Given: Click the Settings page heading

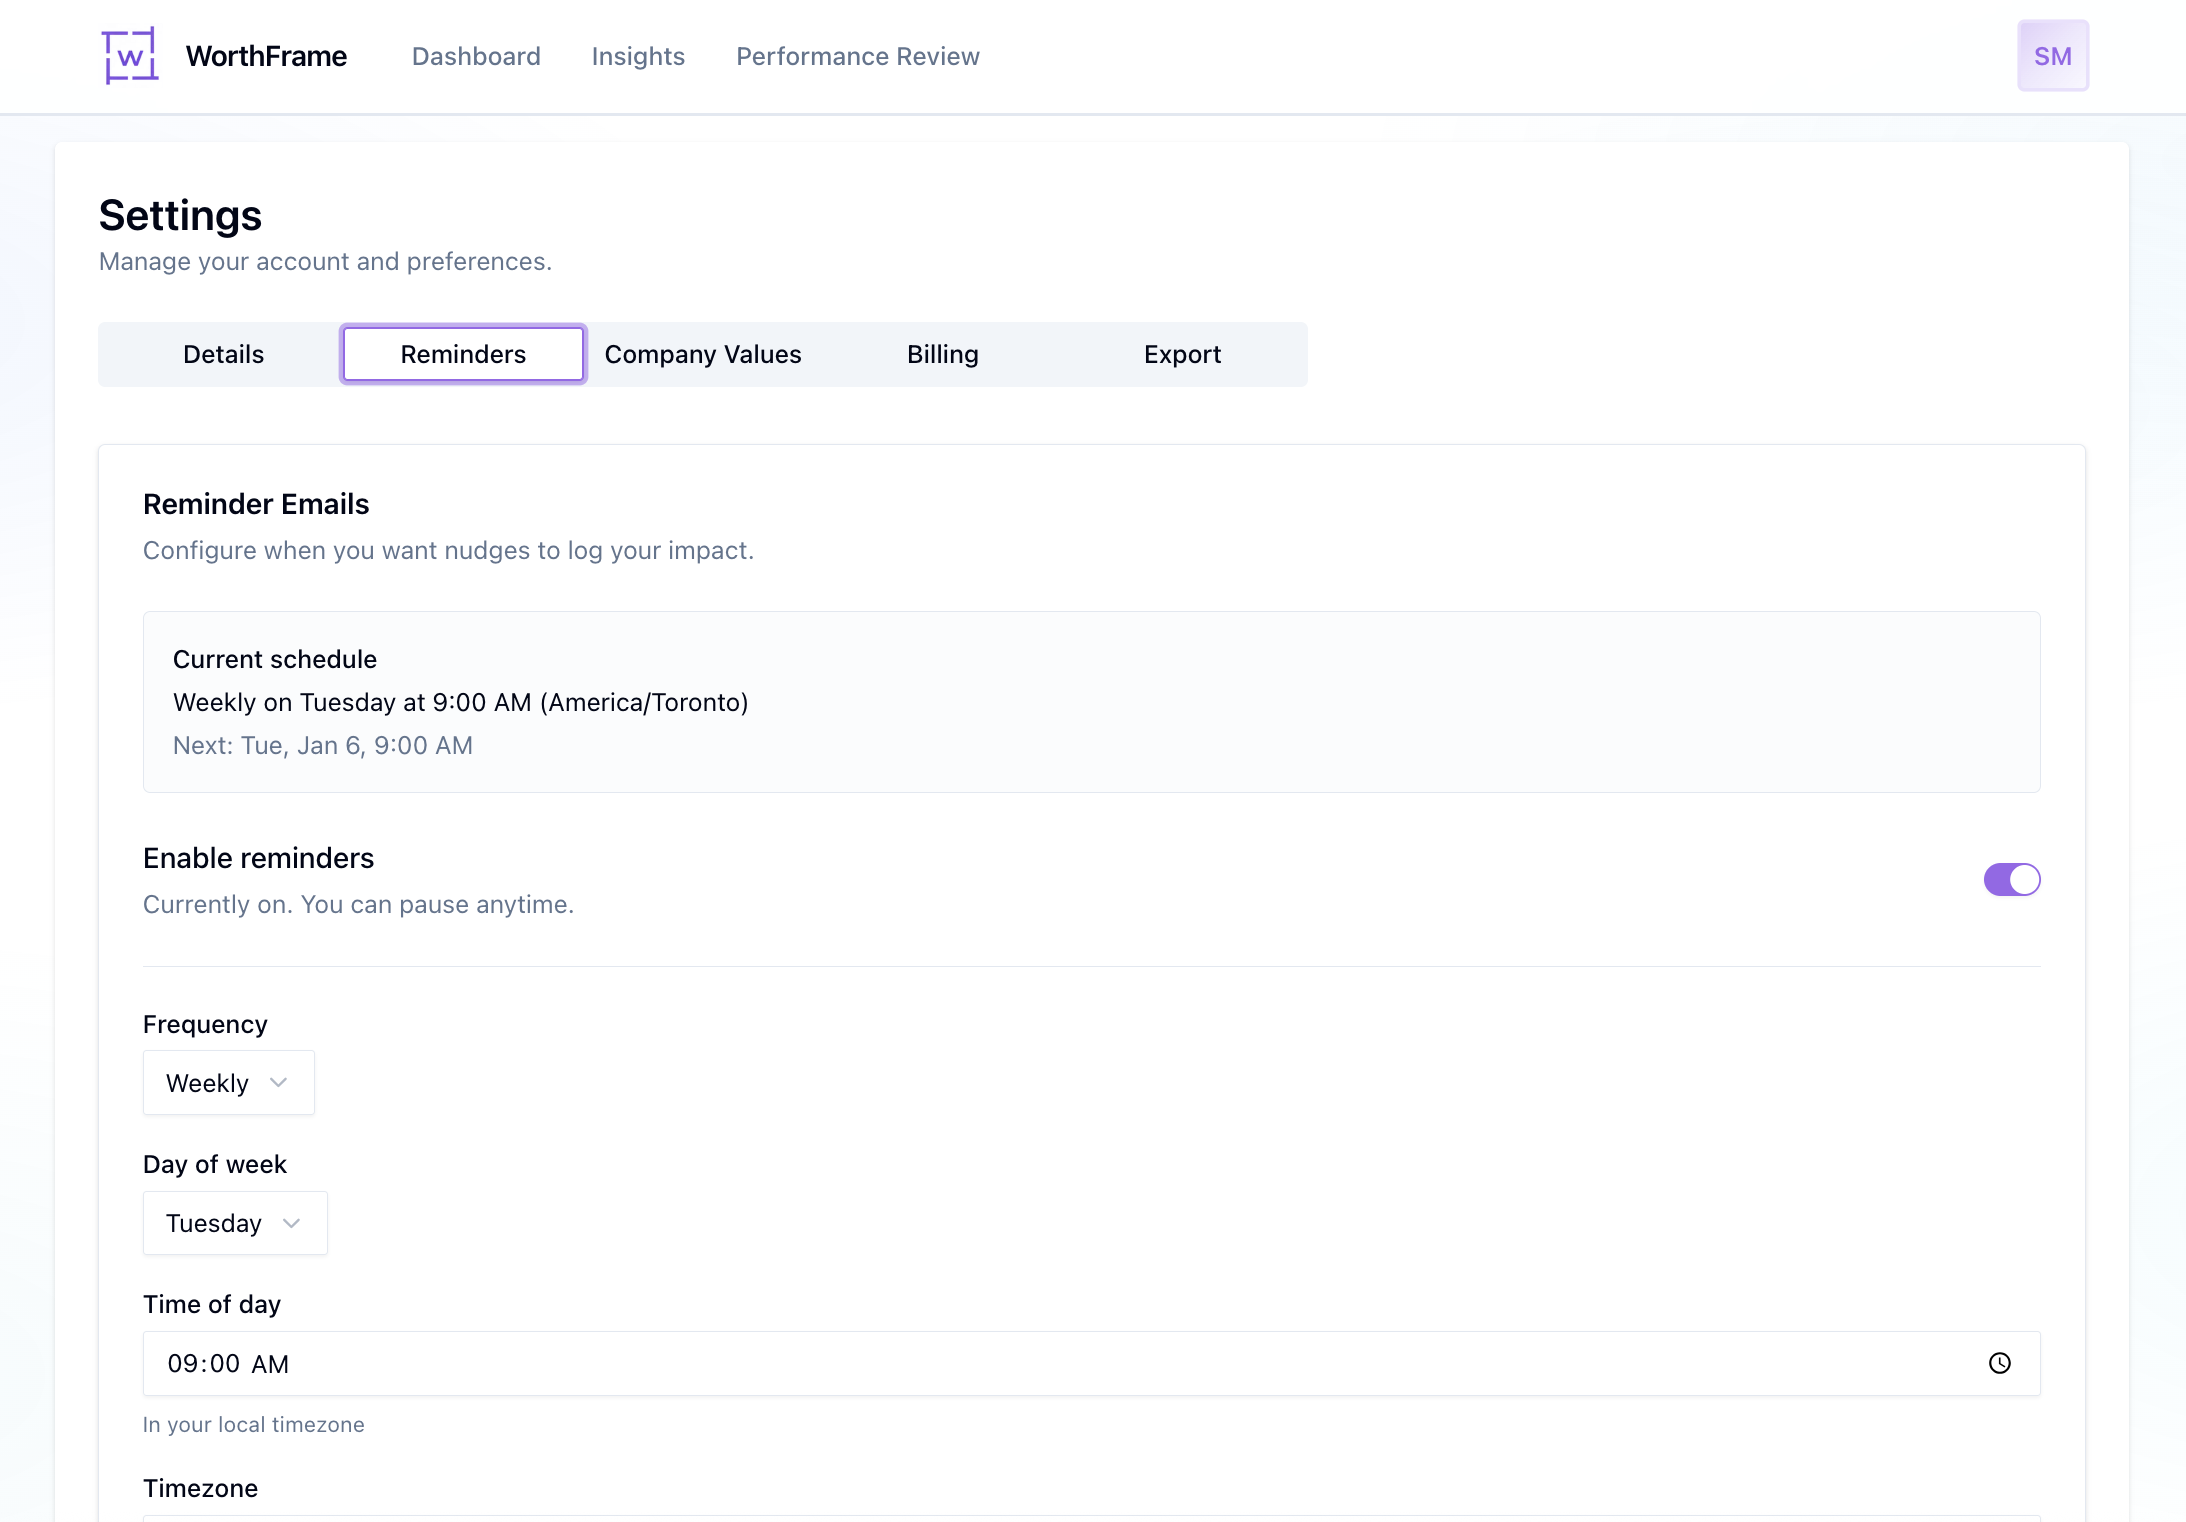Looking at the screenshot, I should click(x=180, y=214).
